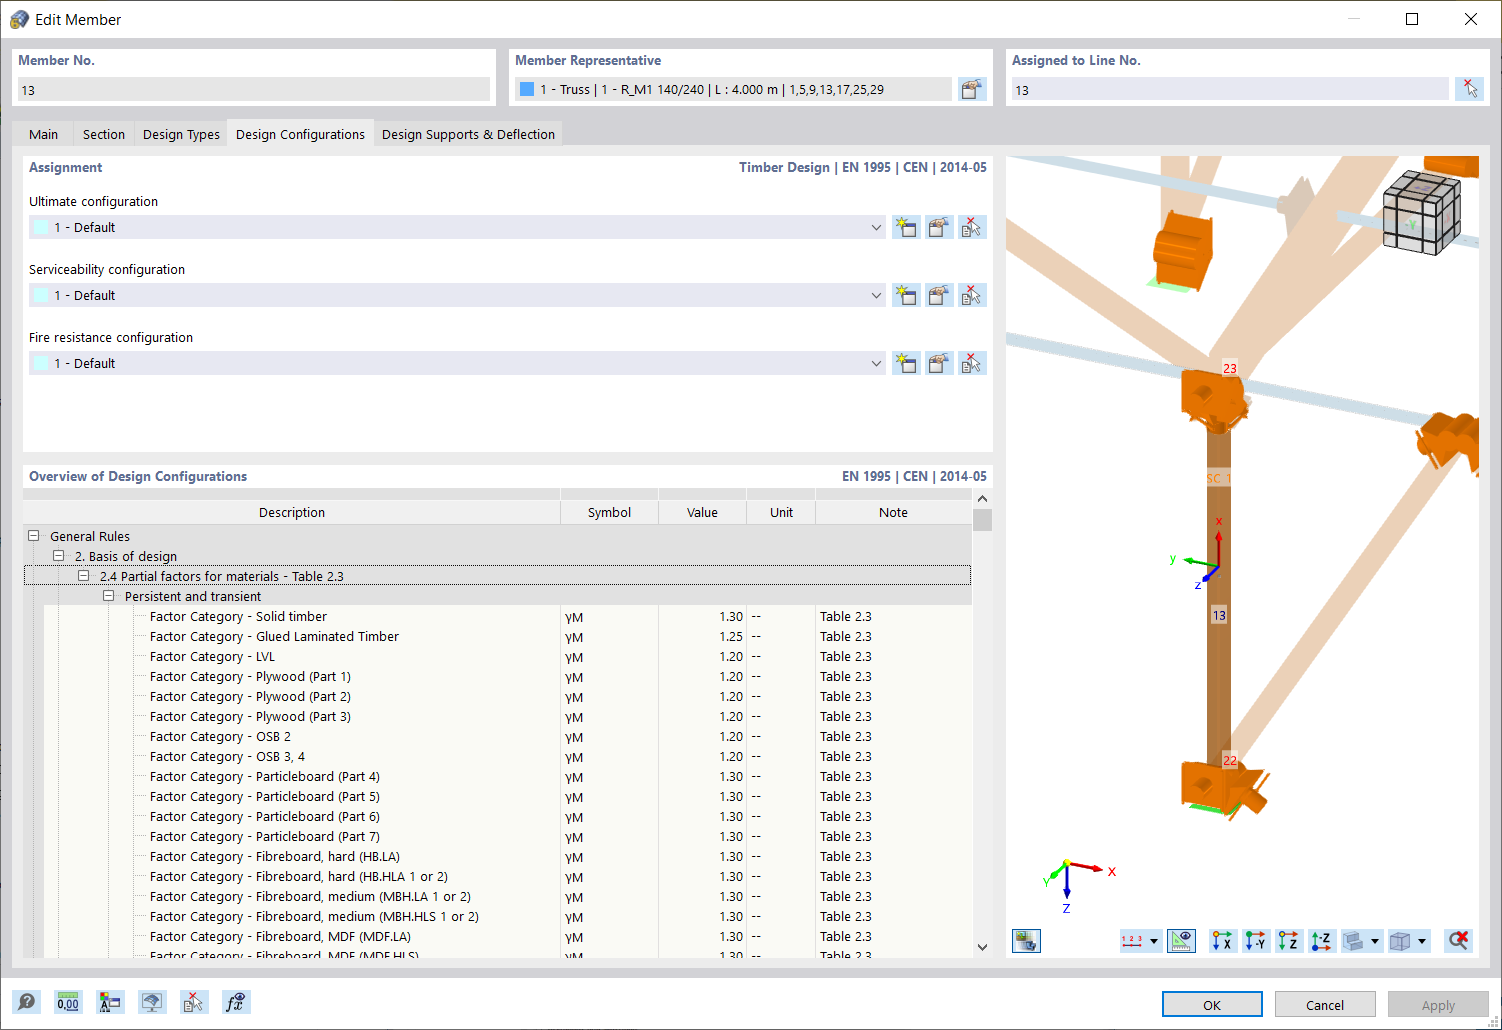This screenshot has width=1502, height=1030.
Task: Collapse Persistent and transient node
Action: tap(109, 596)
